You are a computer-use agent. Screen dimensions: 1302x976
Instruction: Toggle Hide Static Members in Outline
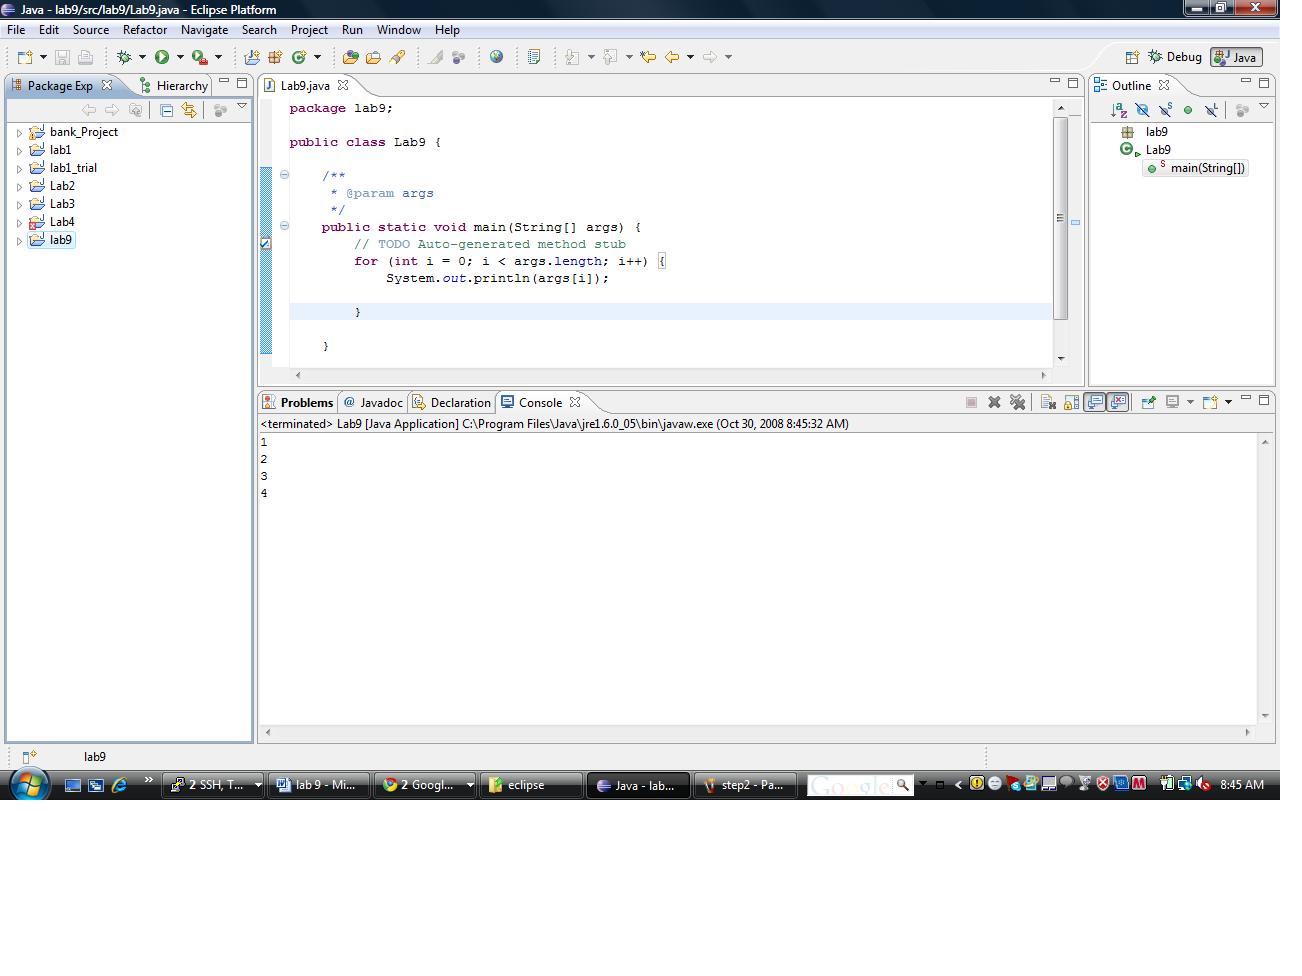1165,110
